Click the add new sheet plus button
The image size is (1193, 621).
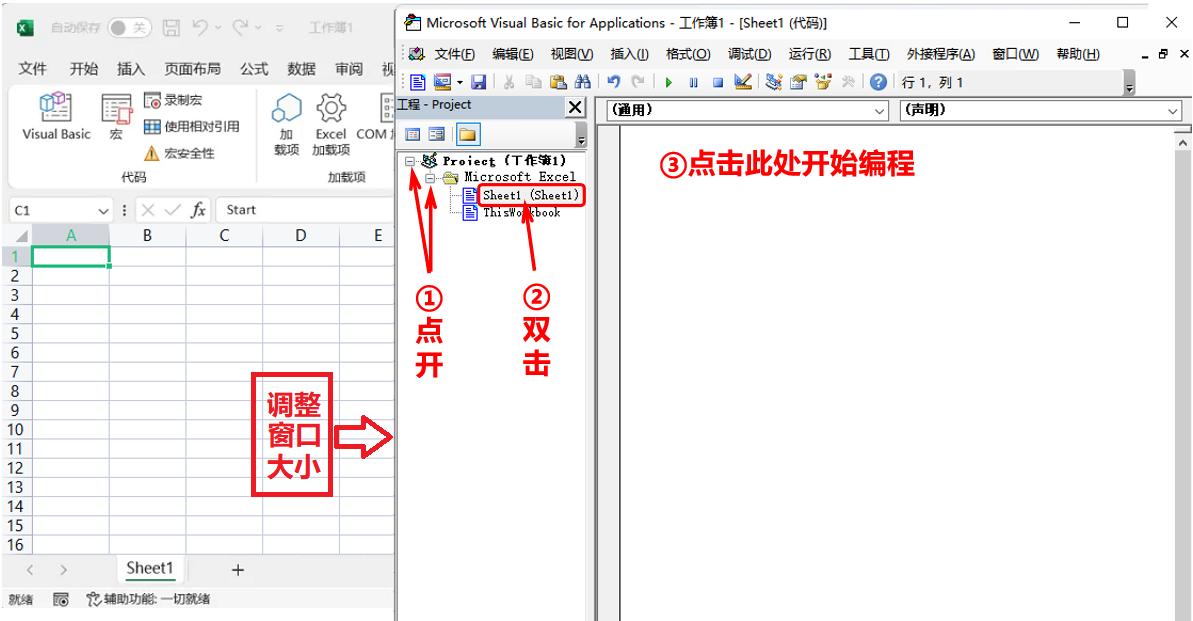click(x=237, y=569)
